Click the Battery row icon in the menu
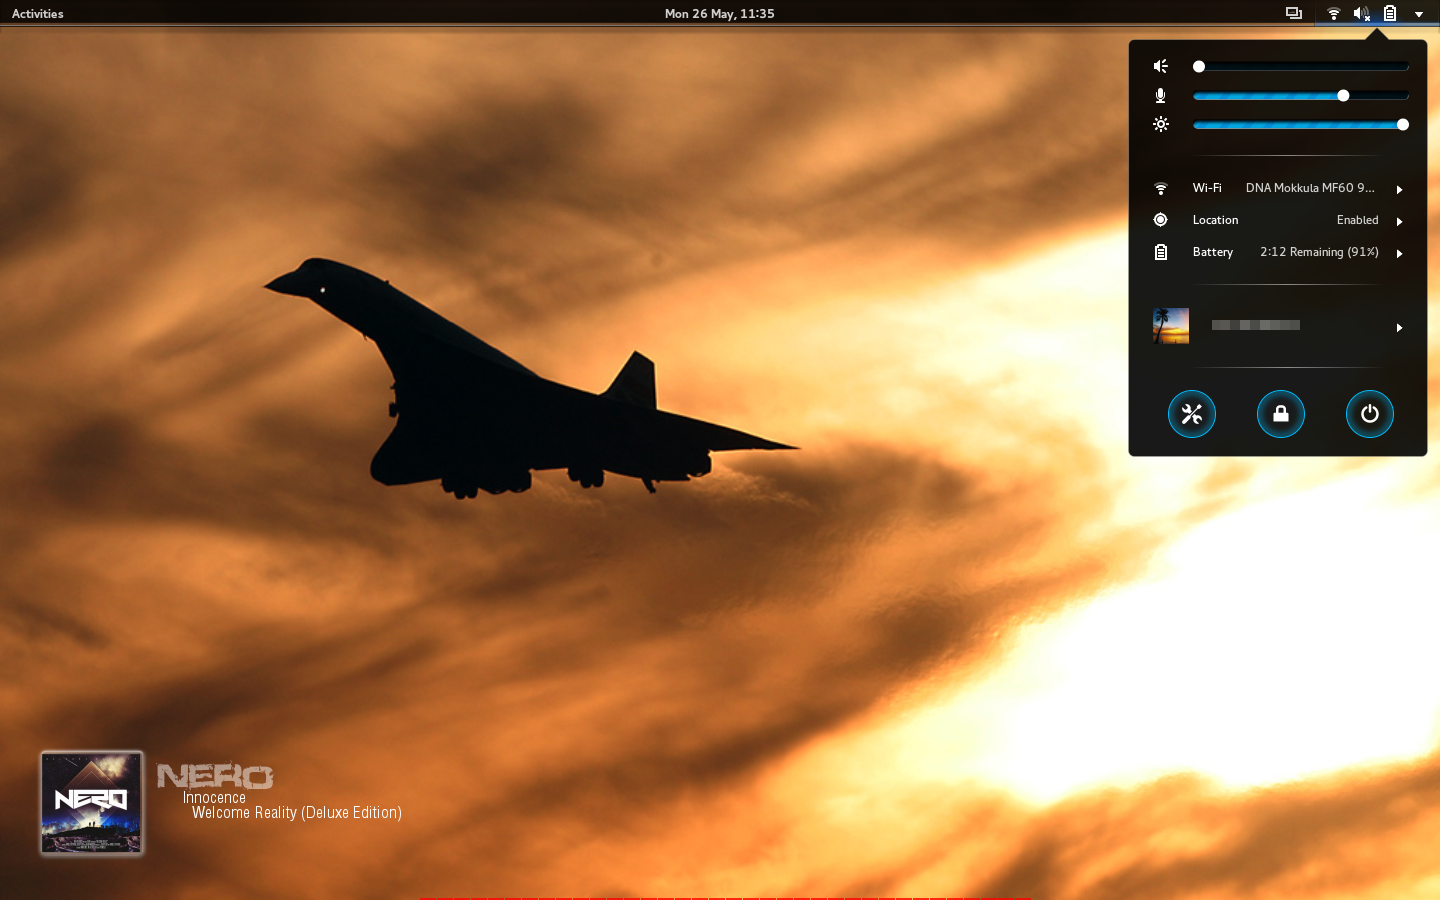The image size is (1440, 900). tap(1161, 252)
